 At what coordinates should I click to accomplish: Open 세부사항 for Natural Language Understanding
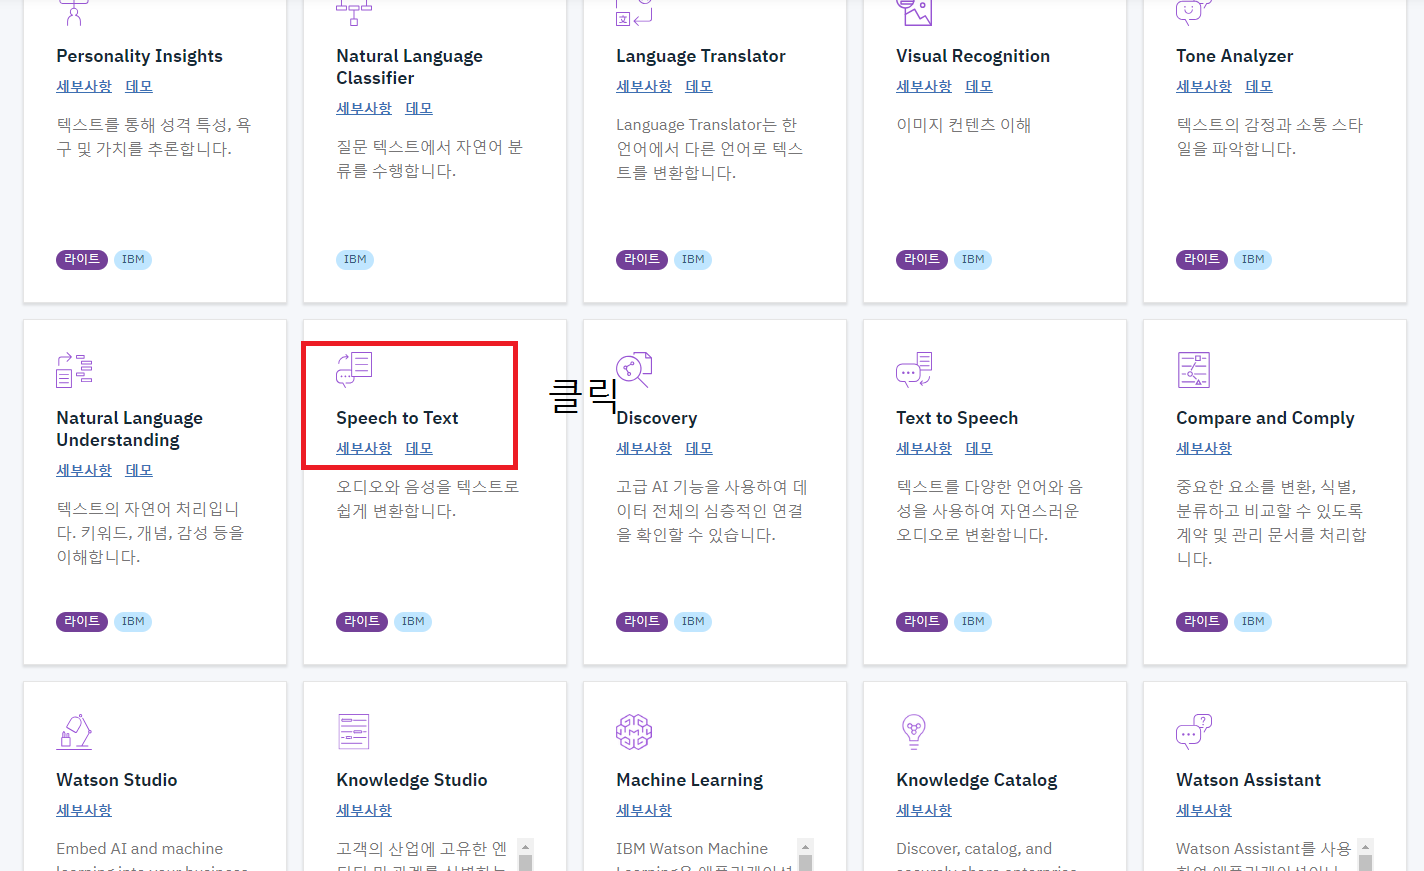coord(84,471)
